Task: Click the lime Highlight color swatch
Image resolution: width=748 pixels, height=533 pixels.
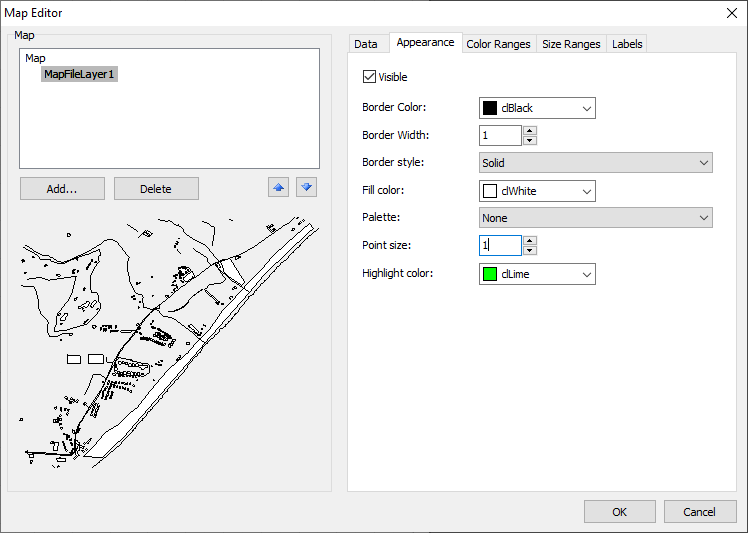Action: click(x=490, y=274)
